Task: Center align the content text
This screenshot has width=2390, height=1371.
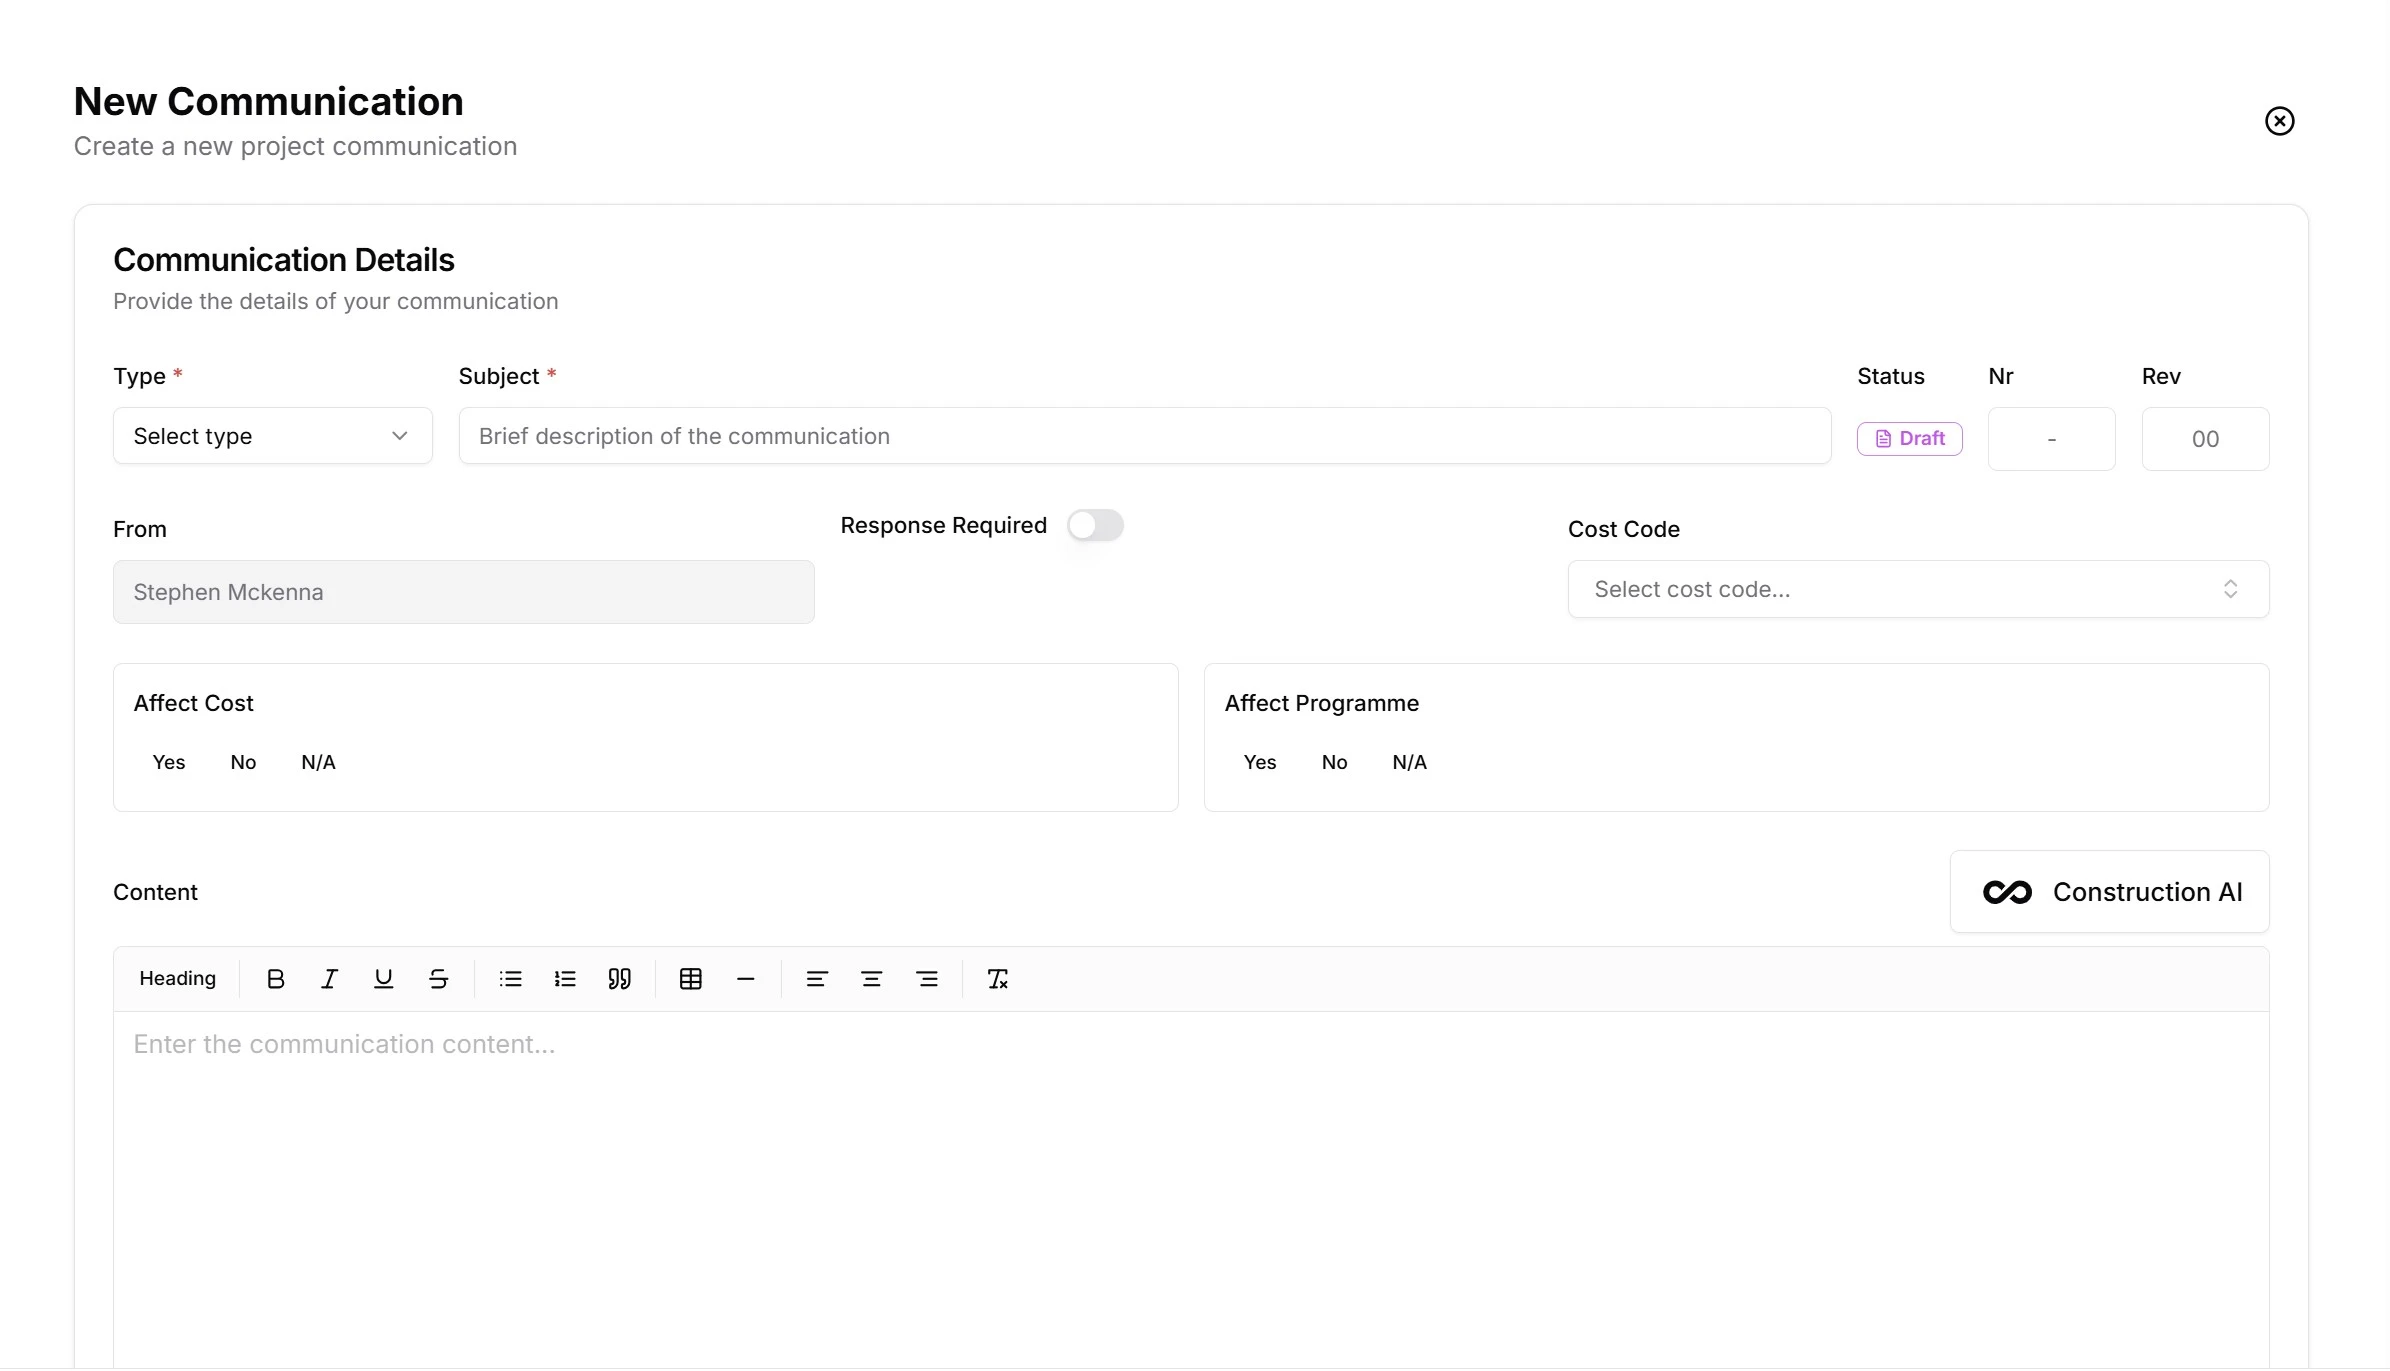Action: point(871,978)
